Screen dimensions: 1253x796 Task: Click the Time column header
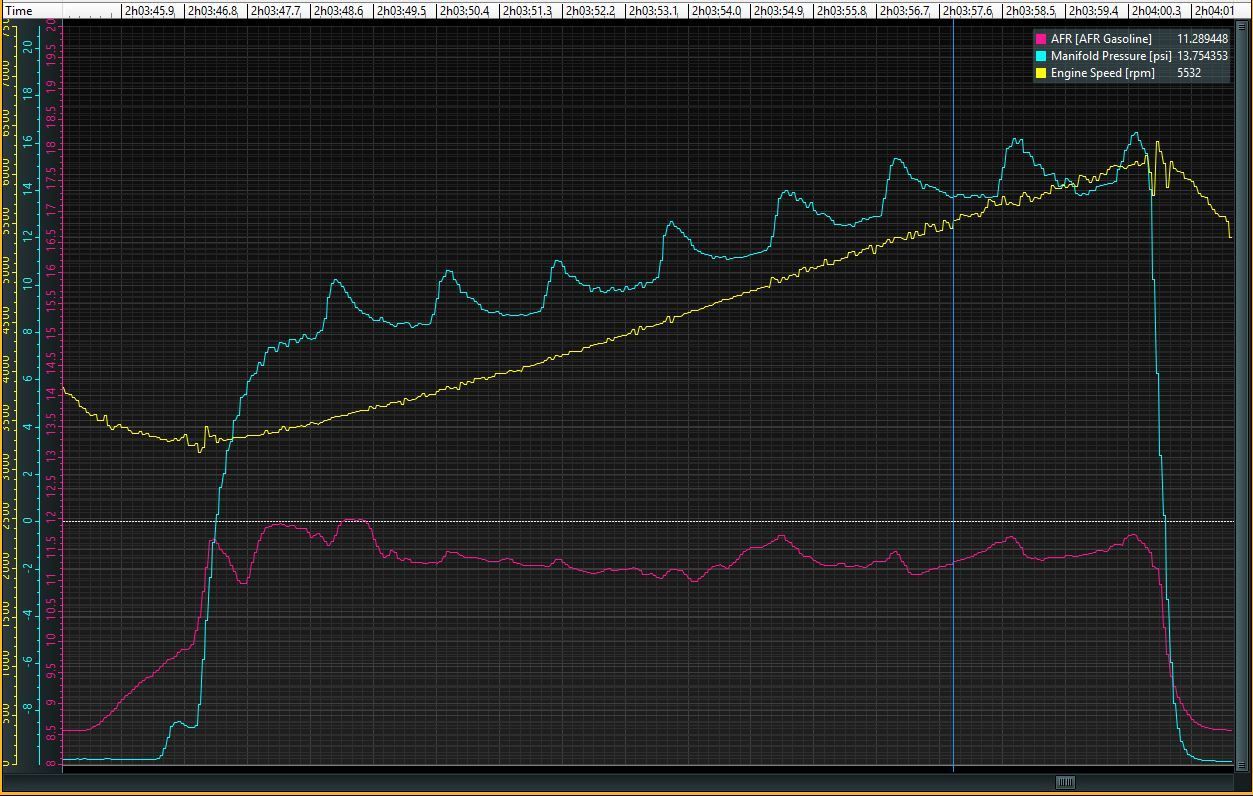(x=19, y=11)
